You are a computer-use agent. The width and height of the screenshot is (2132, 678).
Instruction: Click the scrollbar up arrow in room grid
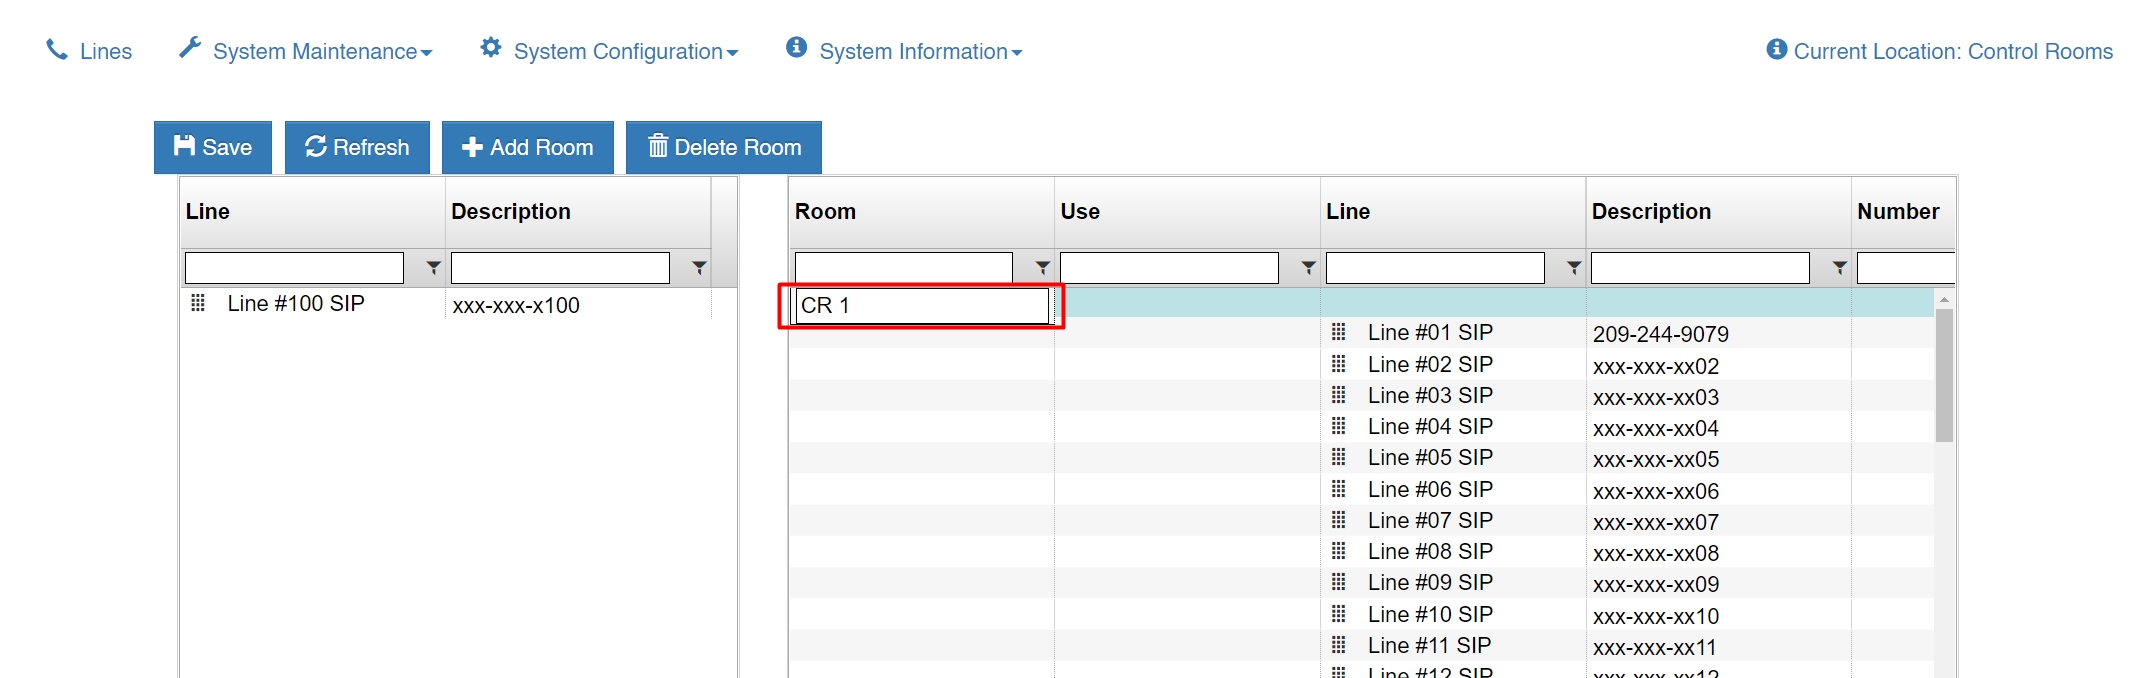1944,299
